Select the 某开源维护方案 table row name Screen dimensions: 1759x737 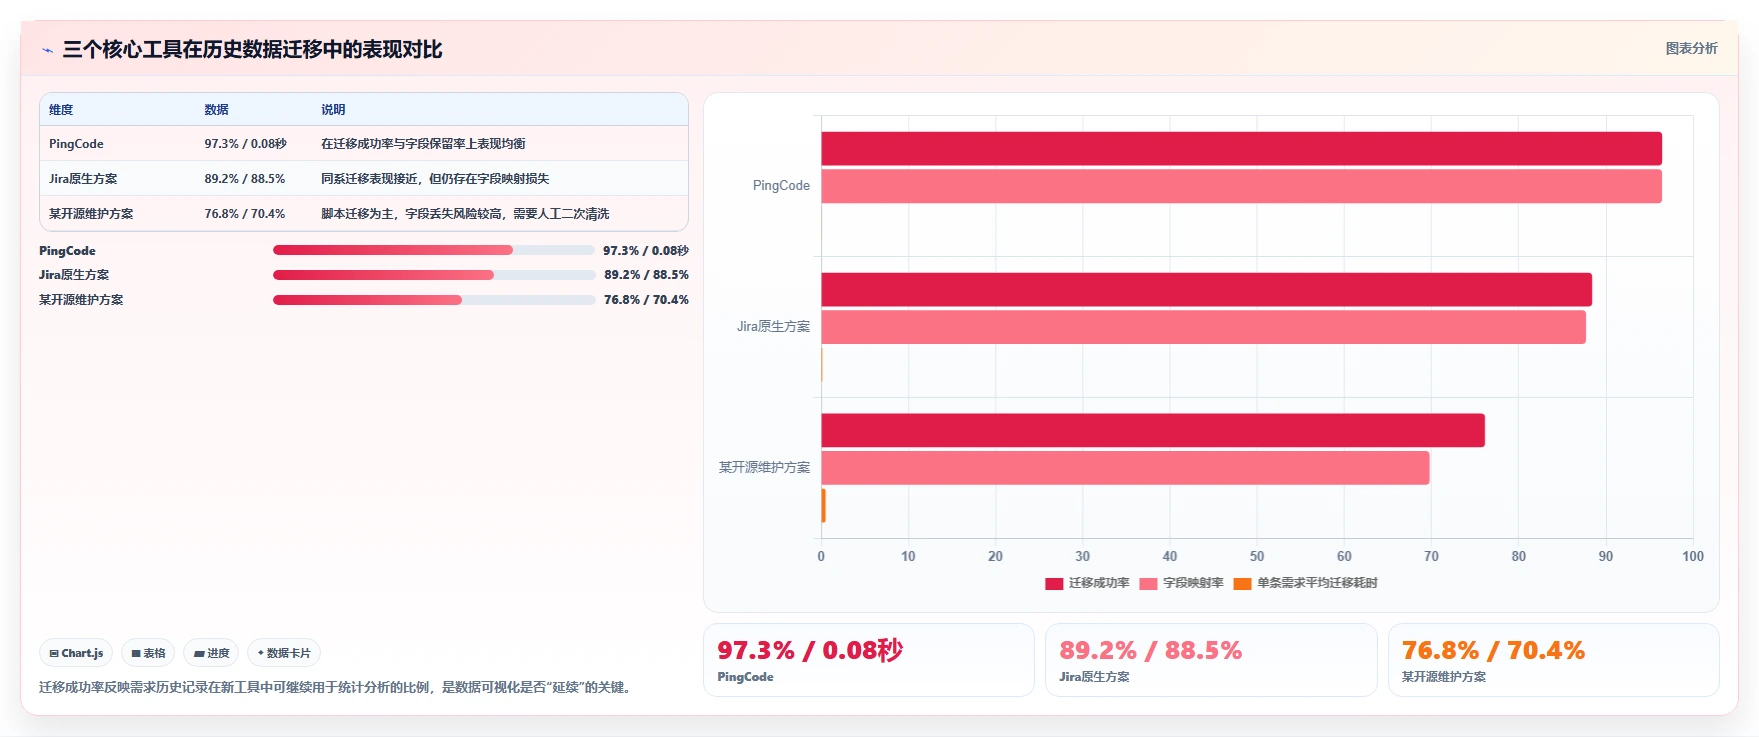point(91,214)
